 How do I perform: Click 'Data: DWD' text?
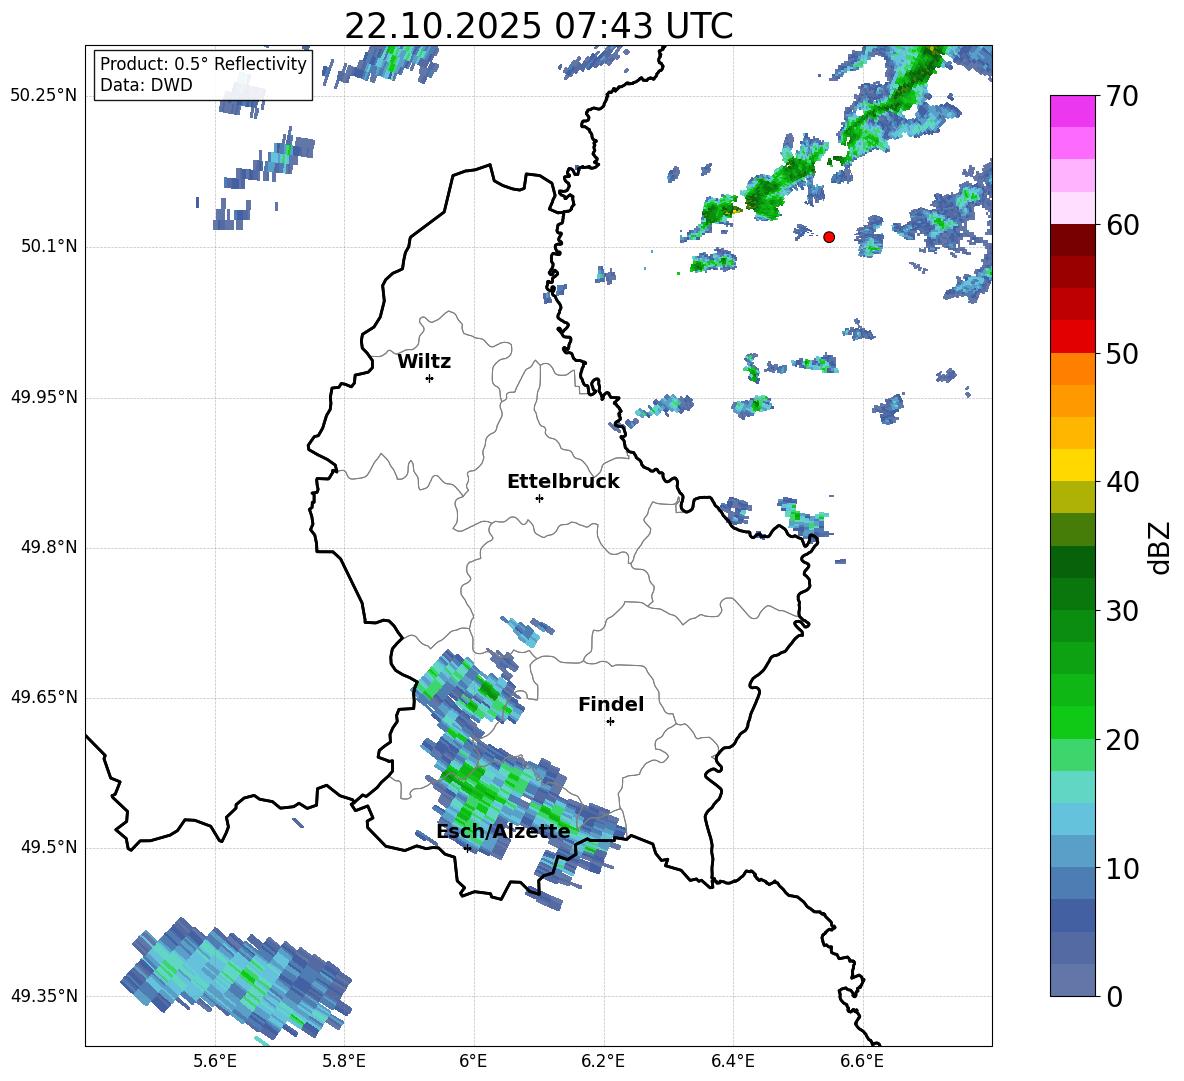tap(146, 85)
